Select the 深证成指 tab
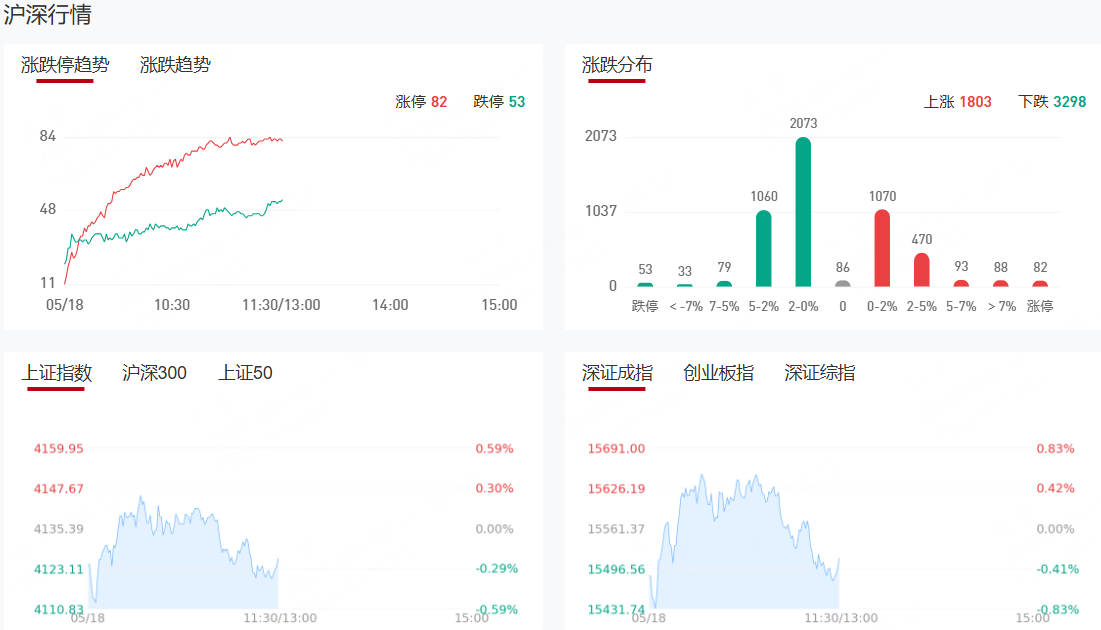The width and height of the screenshot is (1101, 630). click(x=617, y=373)
